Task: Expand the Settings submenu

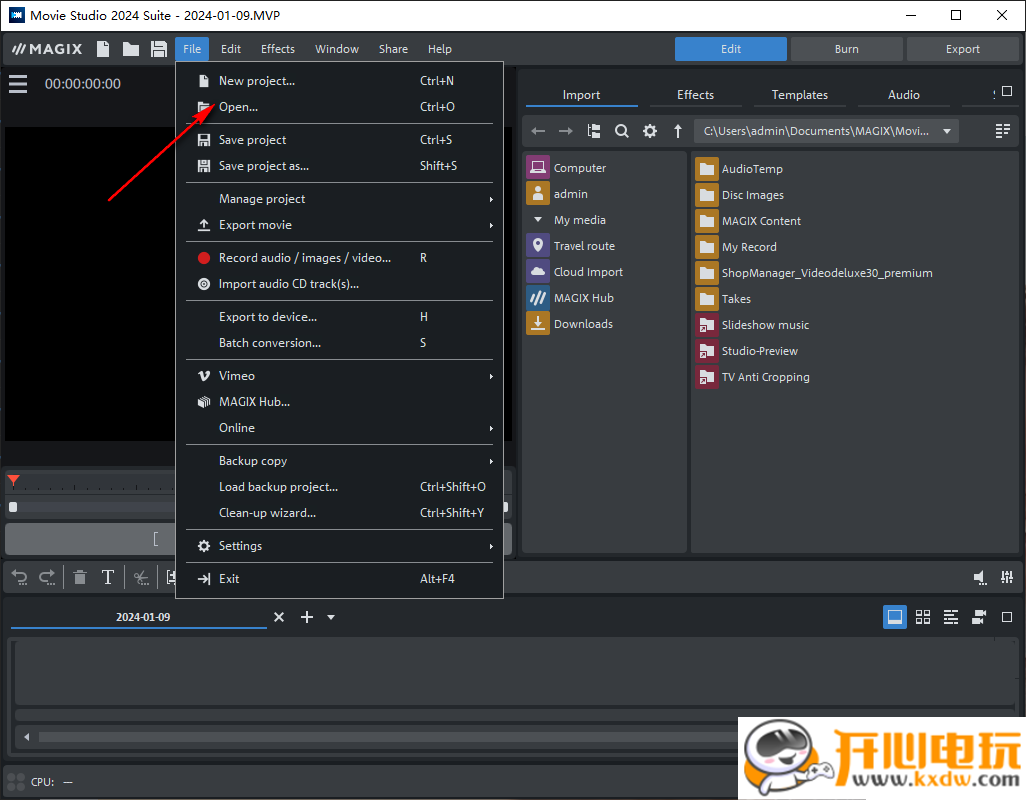Action: 340,546
